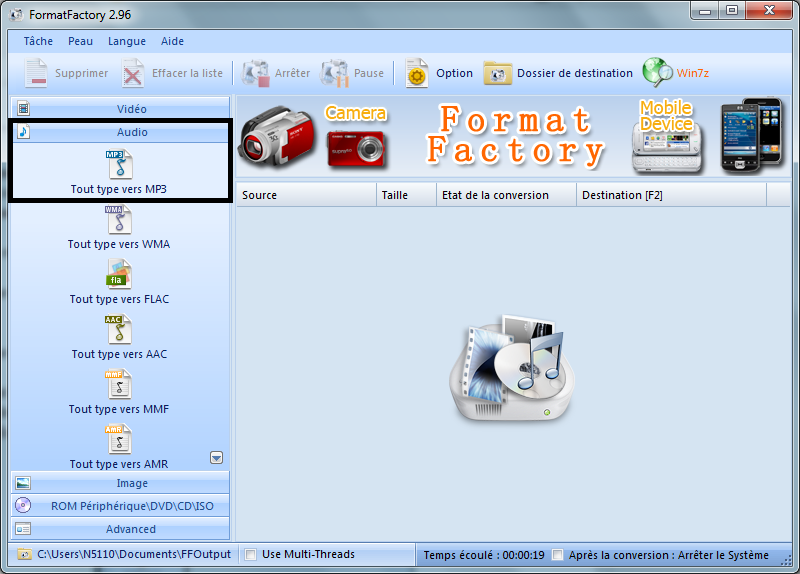
Task: Click the down arrow in audio list
Action: 216,458
